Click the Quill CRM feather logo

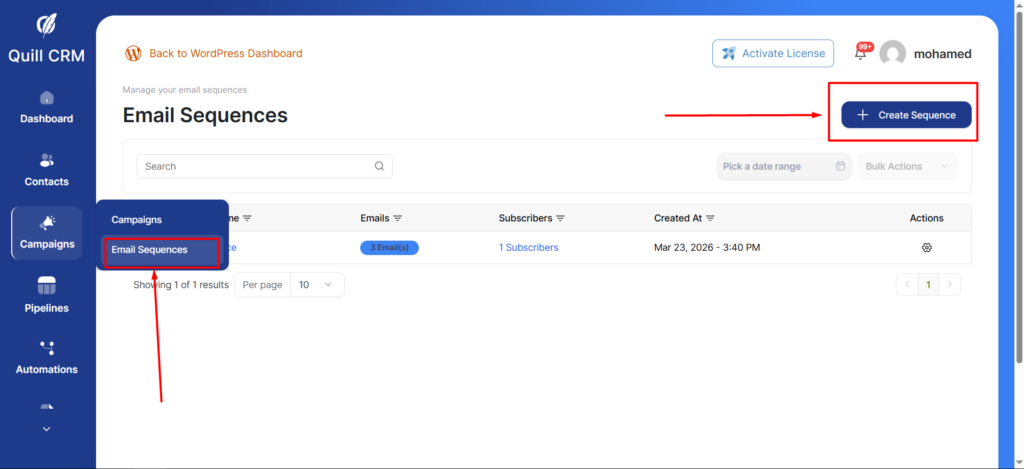pyautogui.click(x=46, y=25)
